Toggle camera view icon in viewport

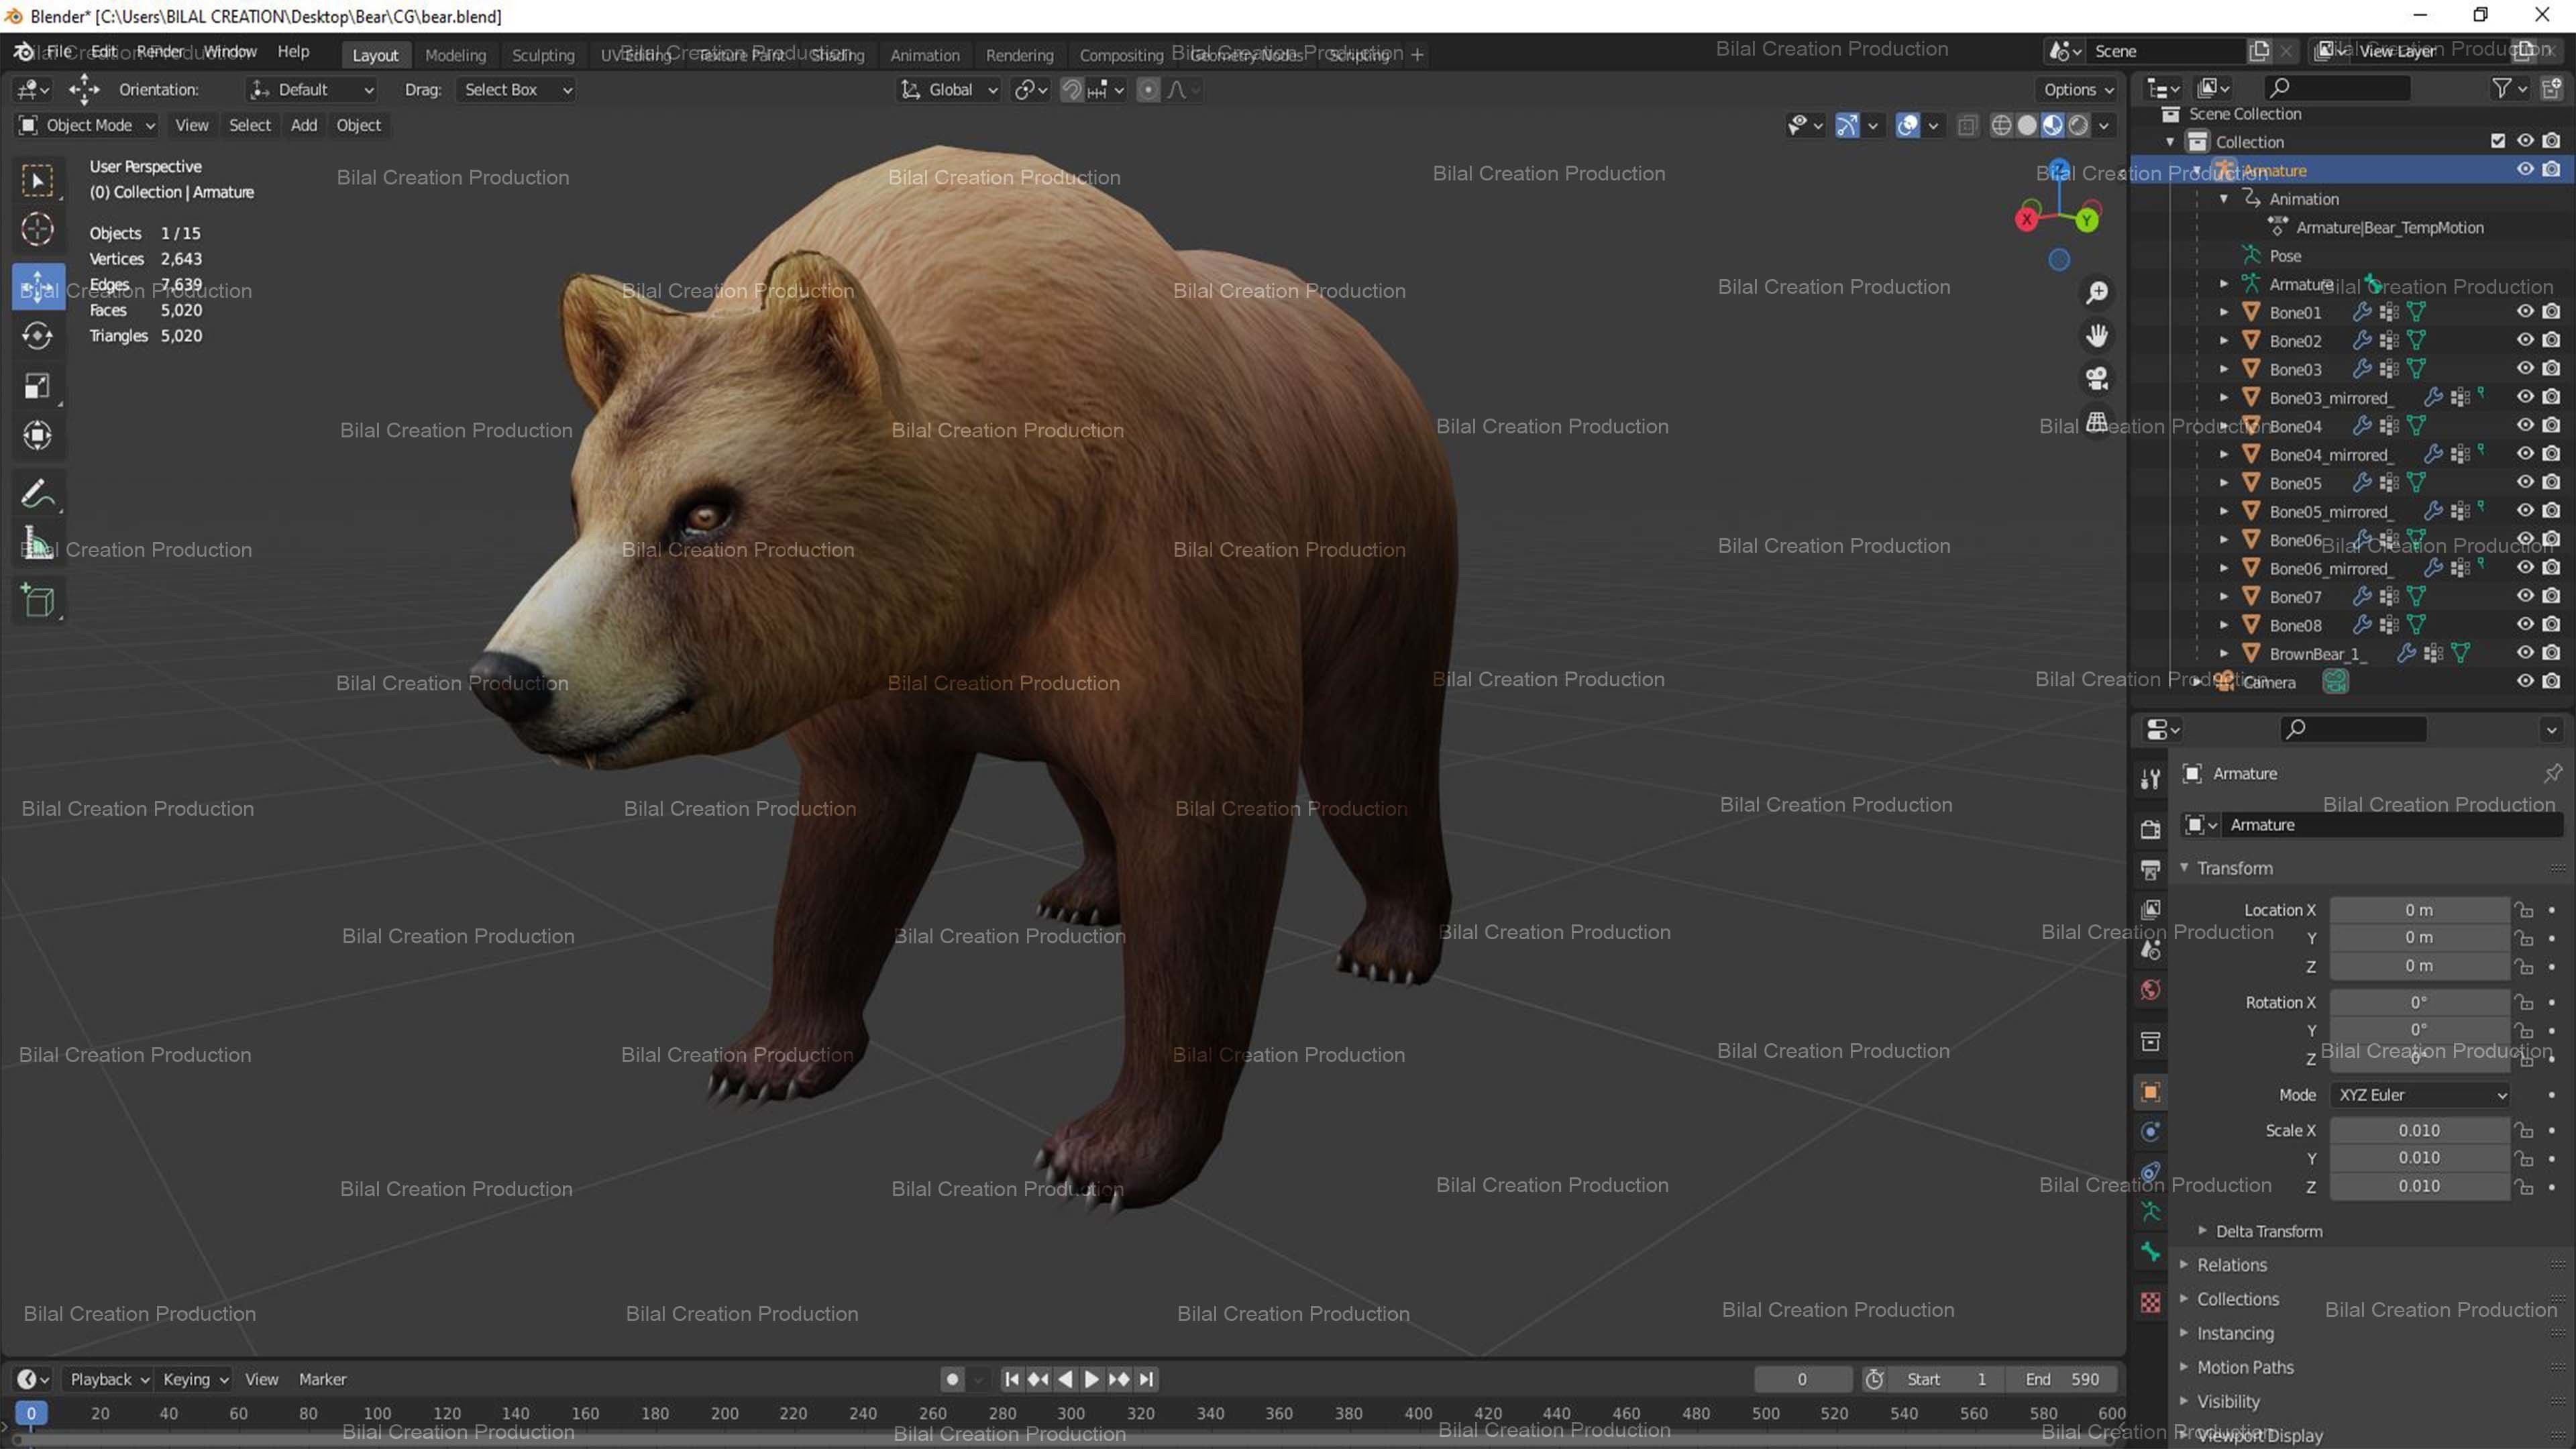(2096, 378)
